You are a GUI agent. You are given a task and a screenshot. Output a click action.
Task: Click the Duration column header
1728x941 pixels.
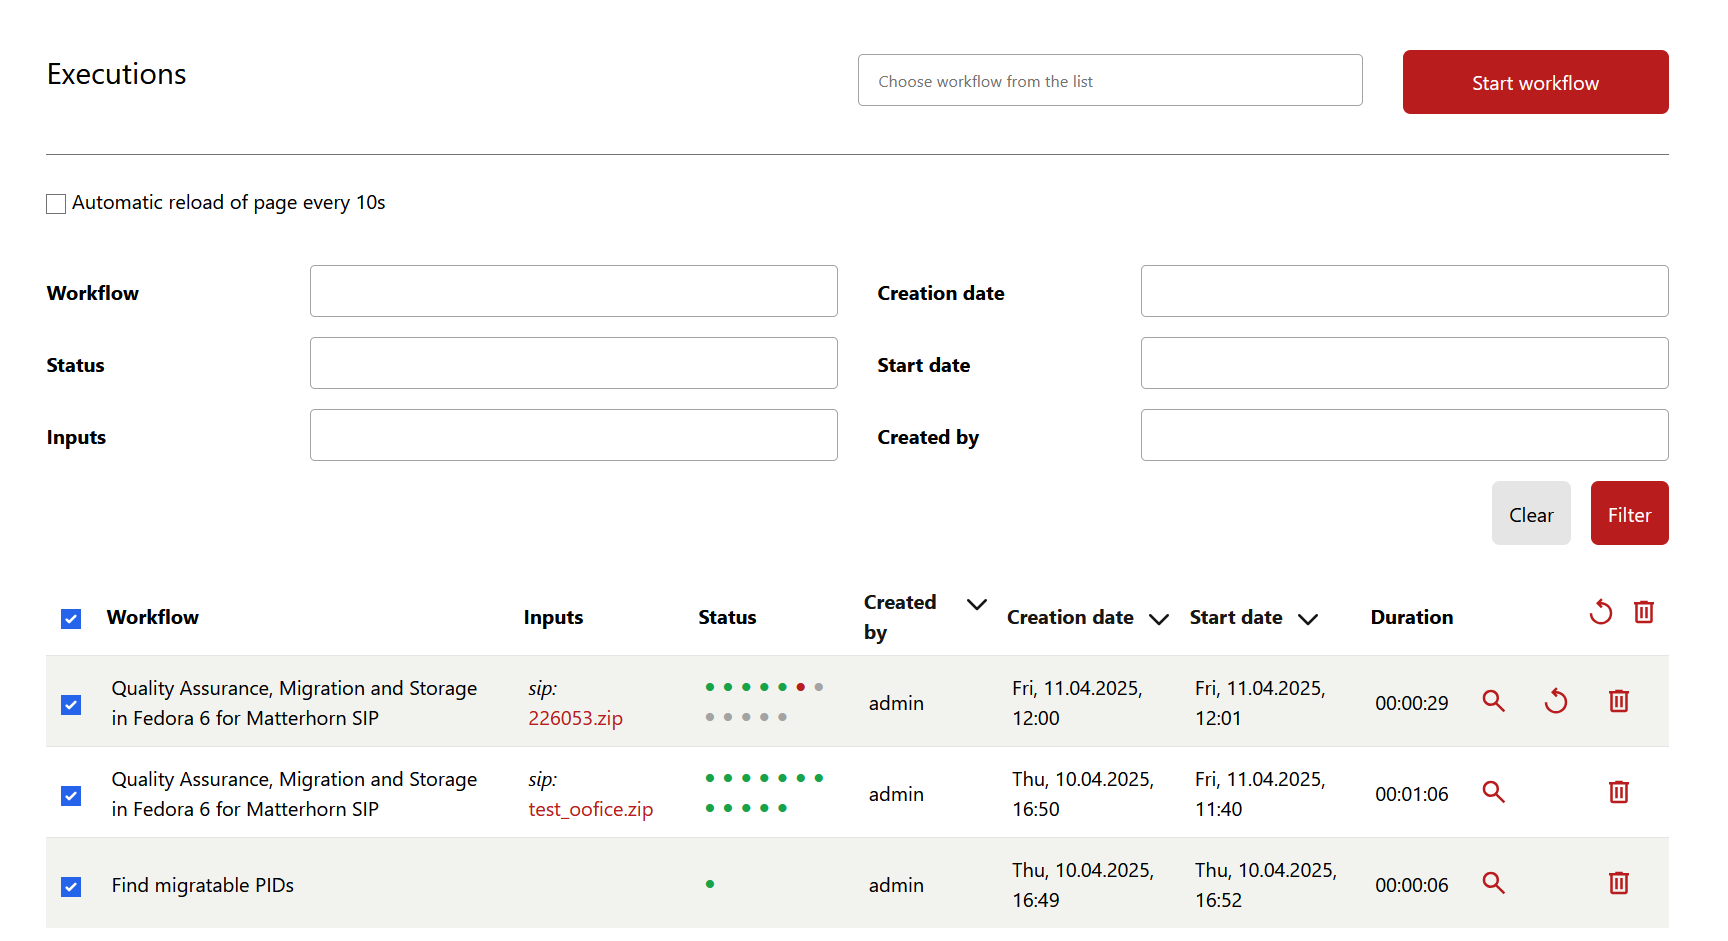[1411, 617]
